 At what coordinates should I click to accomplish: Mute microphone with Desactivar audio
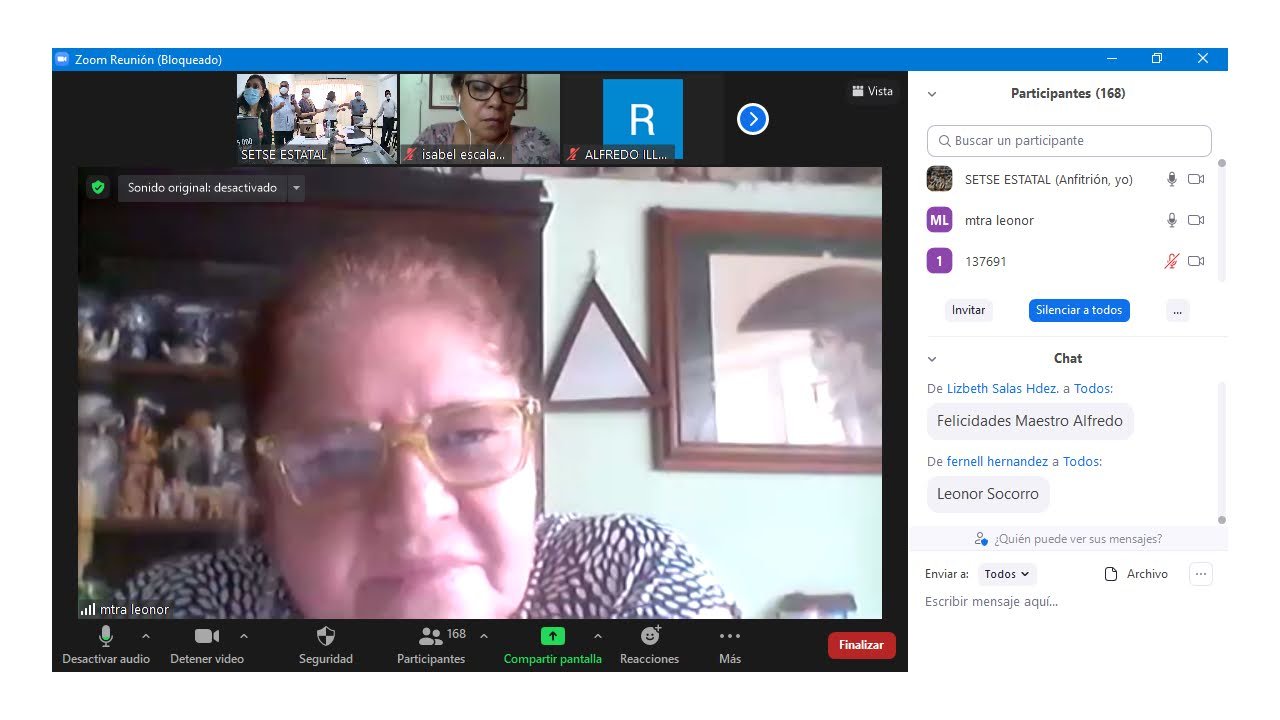tap(106, 645)
